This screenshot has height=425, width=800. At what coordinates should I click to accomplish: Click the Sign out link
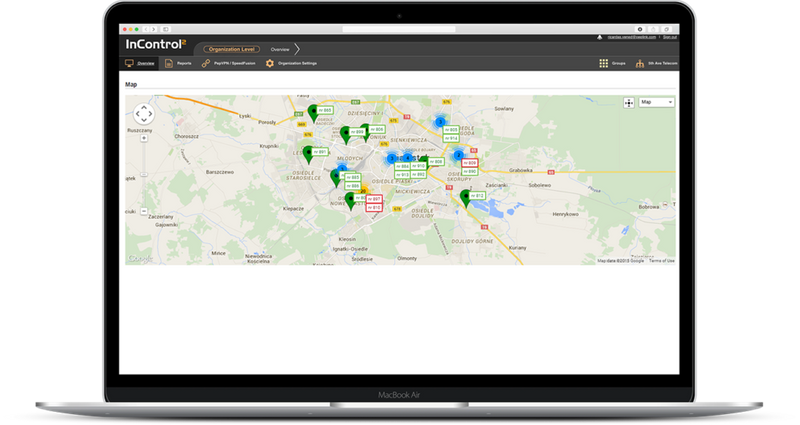(x=669, y=37)
